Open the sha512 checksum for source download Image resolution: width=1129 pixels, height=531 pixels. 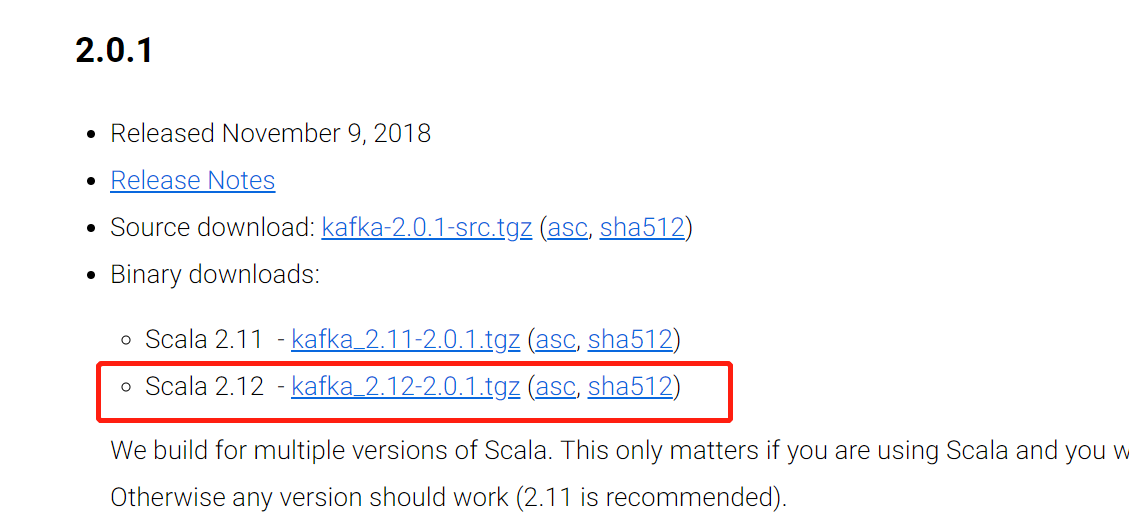coord(642,228)
